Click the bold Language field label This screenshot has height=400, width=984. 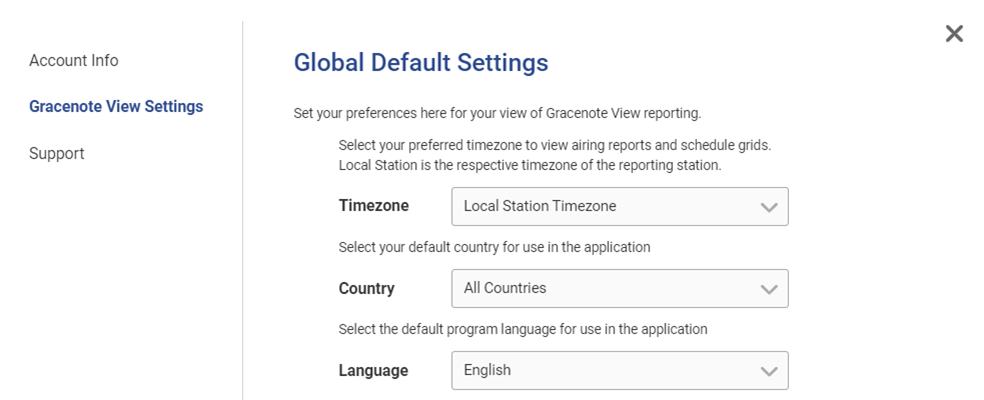[374, 371]
